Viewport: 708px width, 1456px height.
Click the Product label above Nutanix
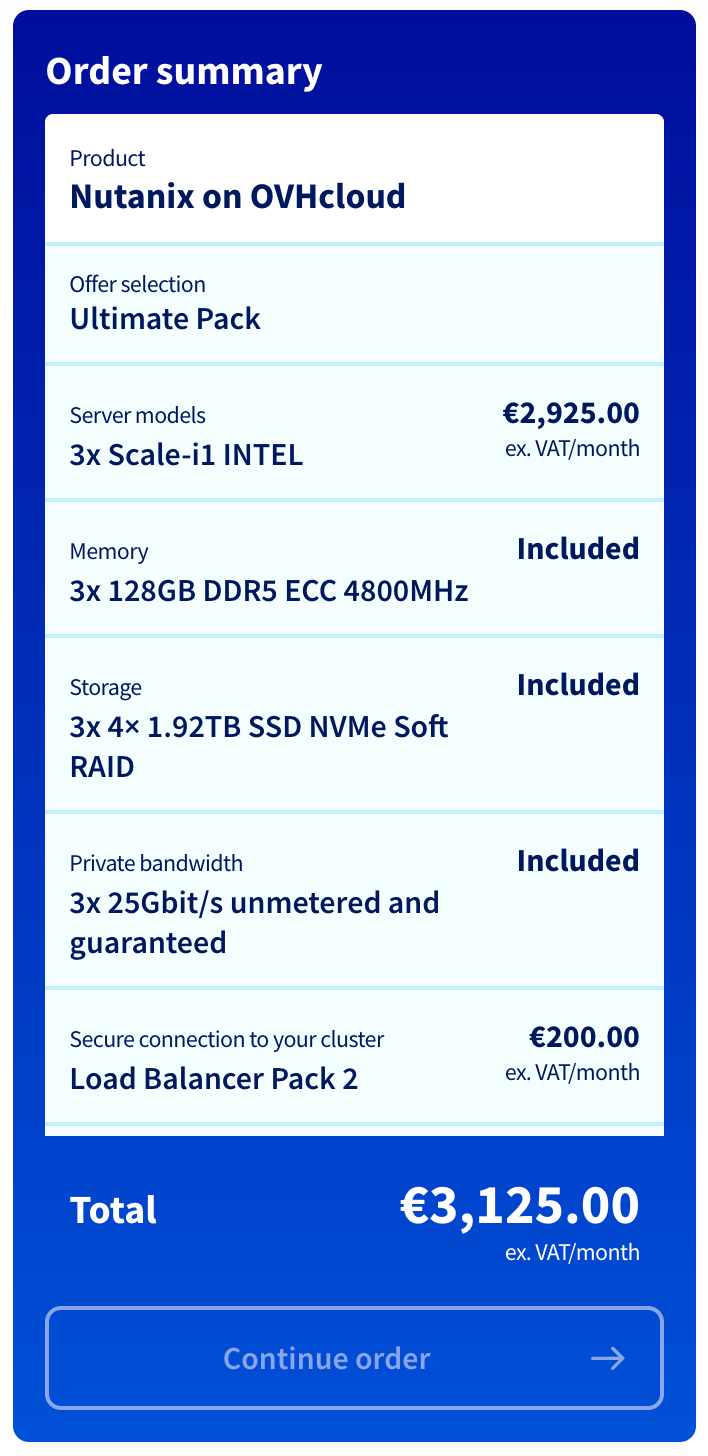click(107, 158)
